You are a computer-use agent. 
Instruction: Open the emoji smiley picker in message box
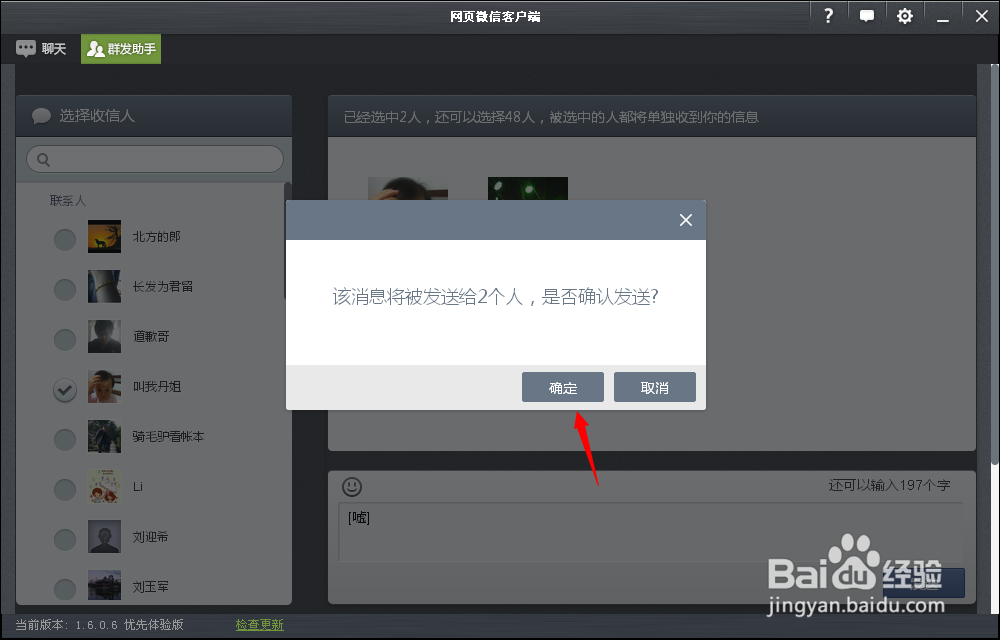[x=351, y=487]
